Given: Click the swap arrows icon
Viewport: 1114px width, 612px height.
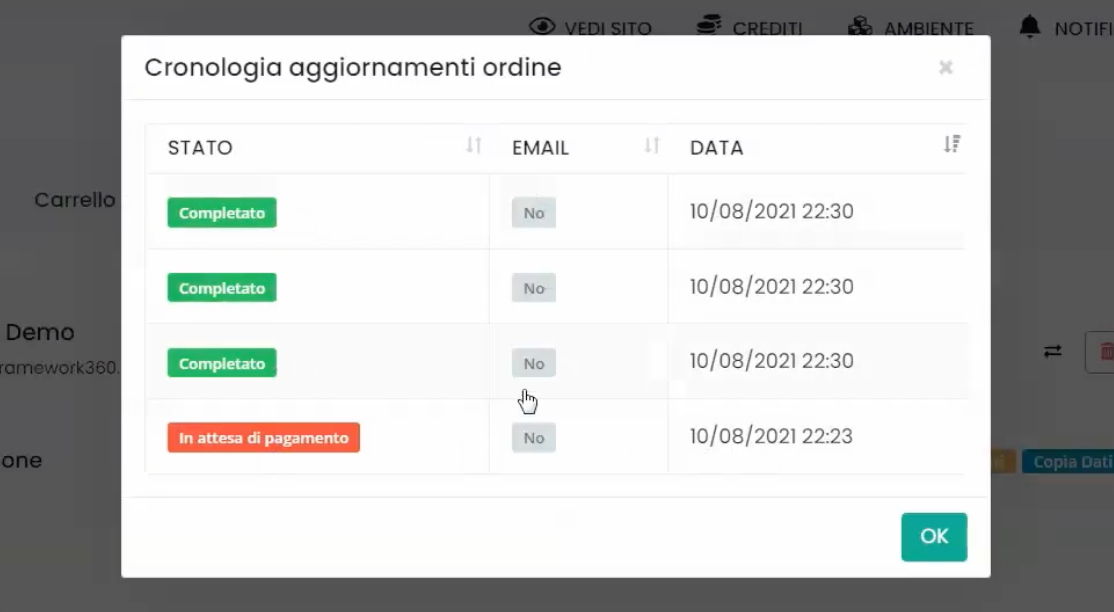Looking at the screenshot, I should coord(1053,351).
